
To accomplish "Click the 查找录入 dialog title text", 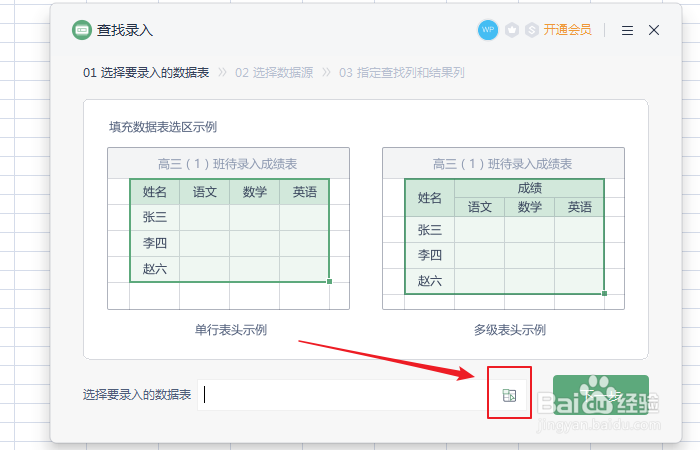I will [125, 30].
